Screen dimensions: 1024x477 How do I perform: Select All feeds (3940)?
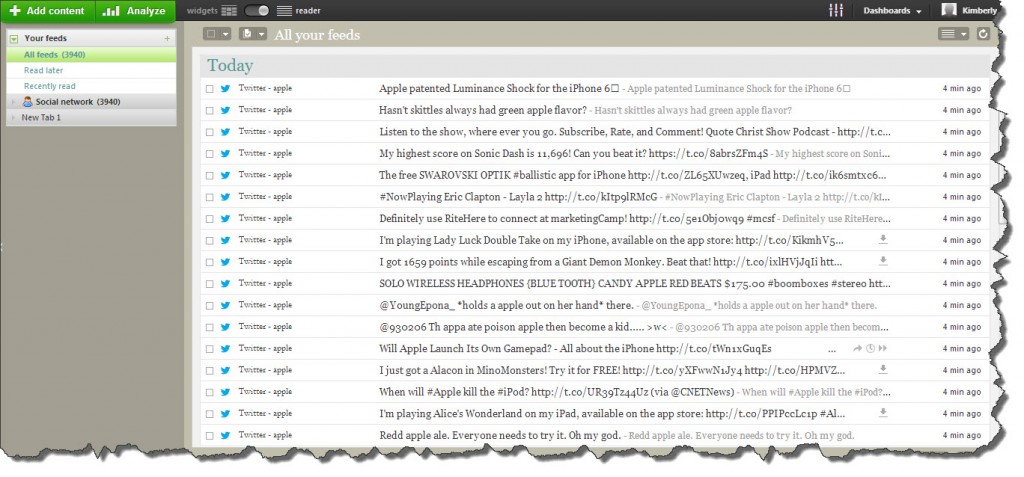pyautogui.click(x=91, y=55)
